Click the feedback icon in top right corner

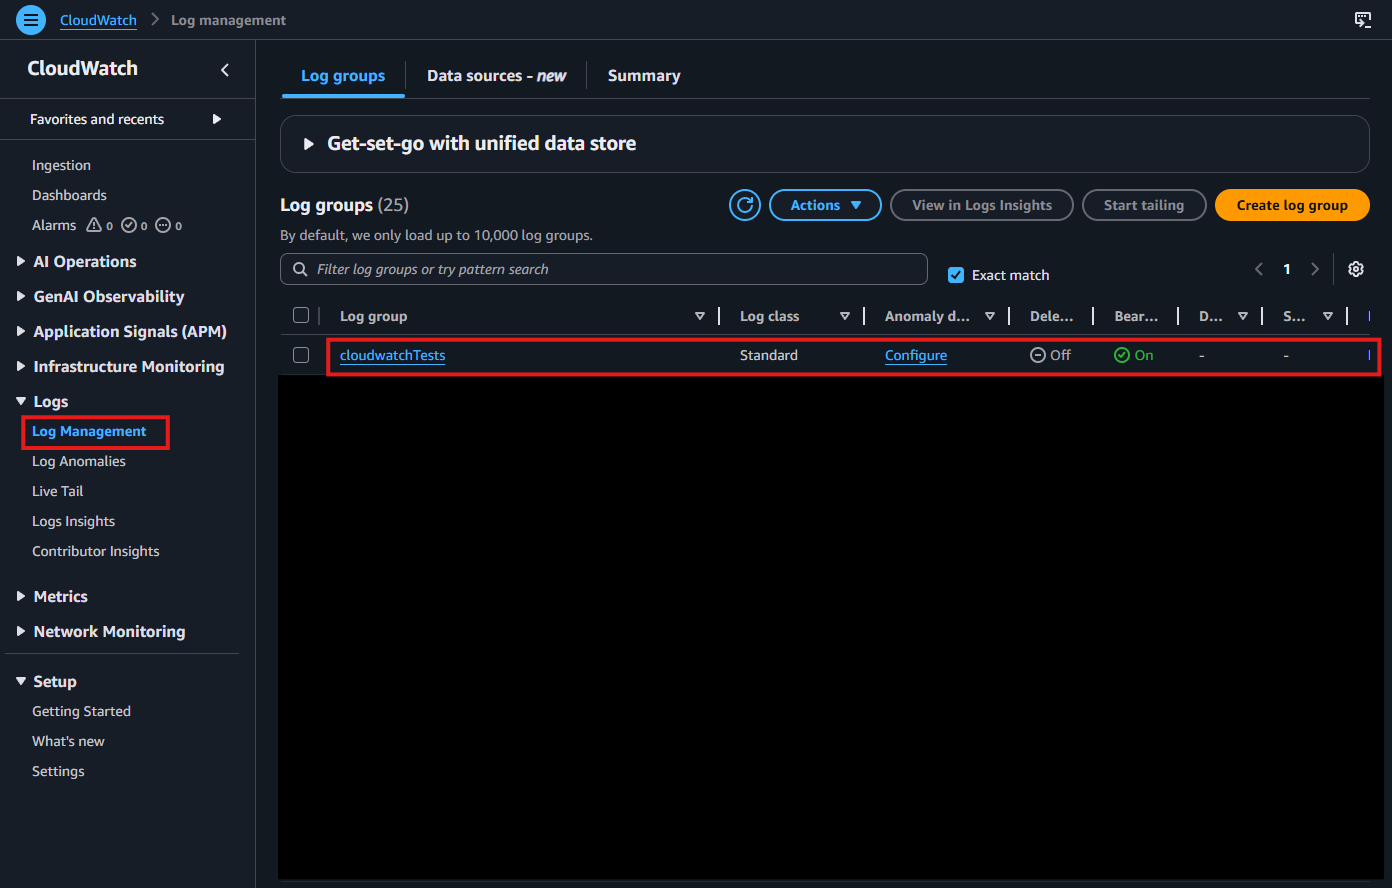tap(1362, 20)
